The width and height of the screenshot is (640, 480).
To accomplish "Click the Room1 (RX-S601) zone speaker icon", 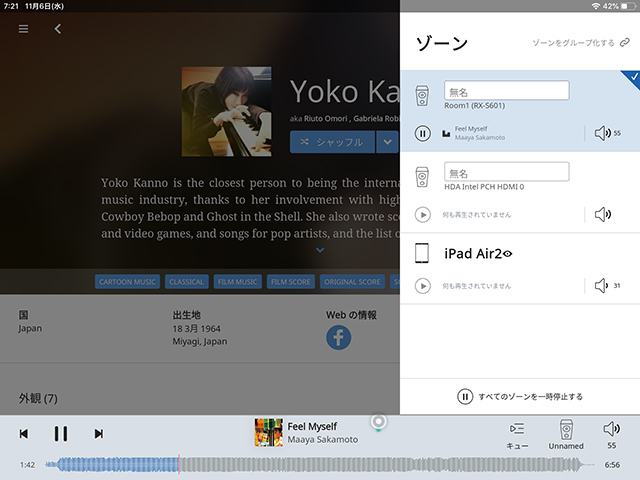I will [x=422, y=96].
